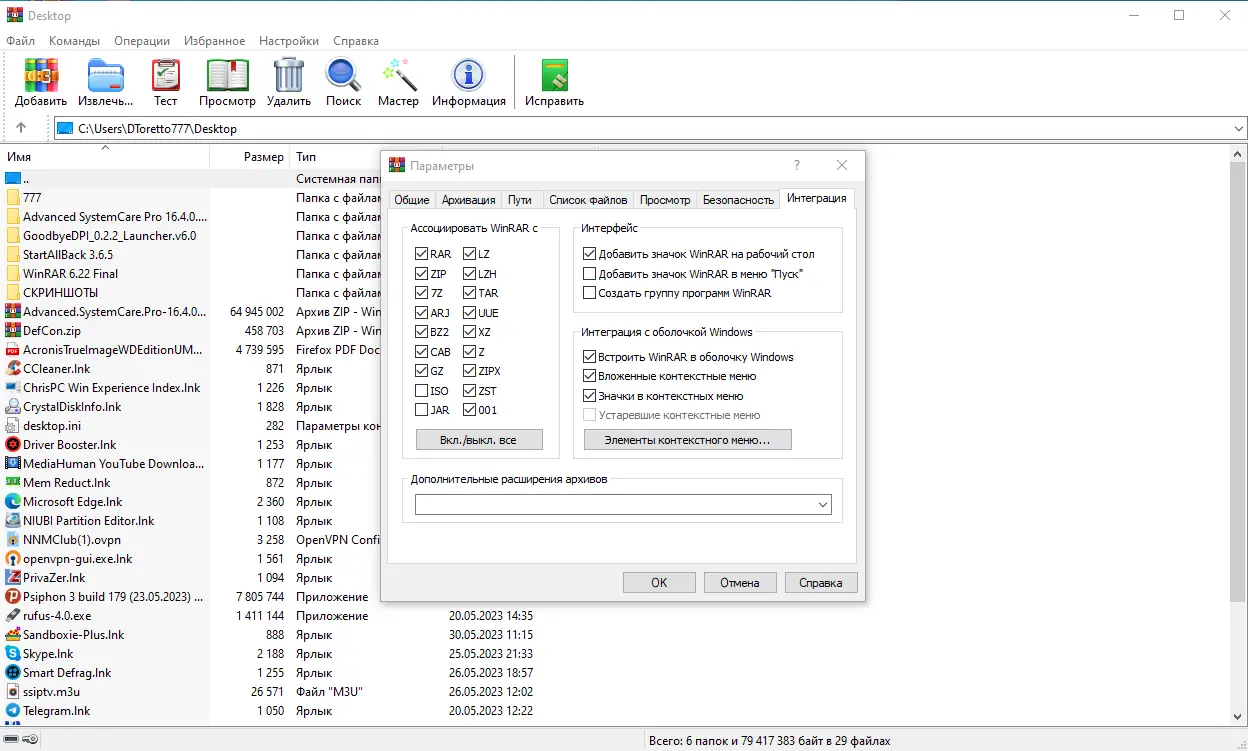The image size is (1248, 751).
Task: Open the Файл menu
Action: (20, 41)
